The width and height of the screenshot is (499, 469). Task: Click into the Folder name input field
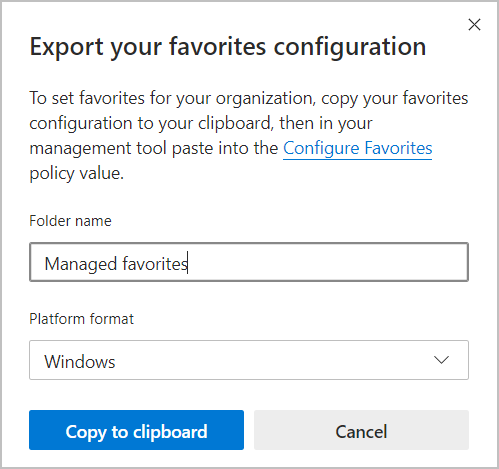click(249, 262)
